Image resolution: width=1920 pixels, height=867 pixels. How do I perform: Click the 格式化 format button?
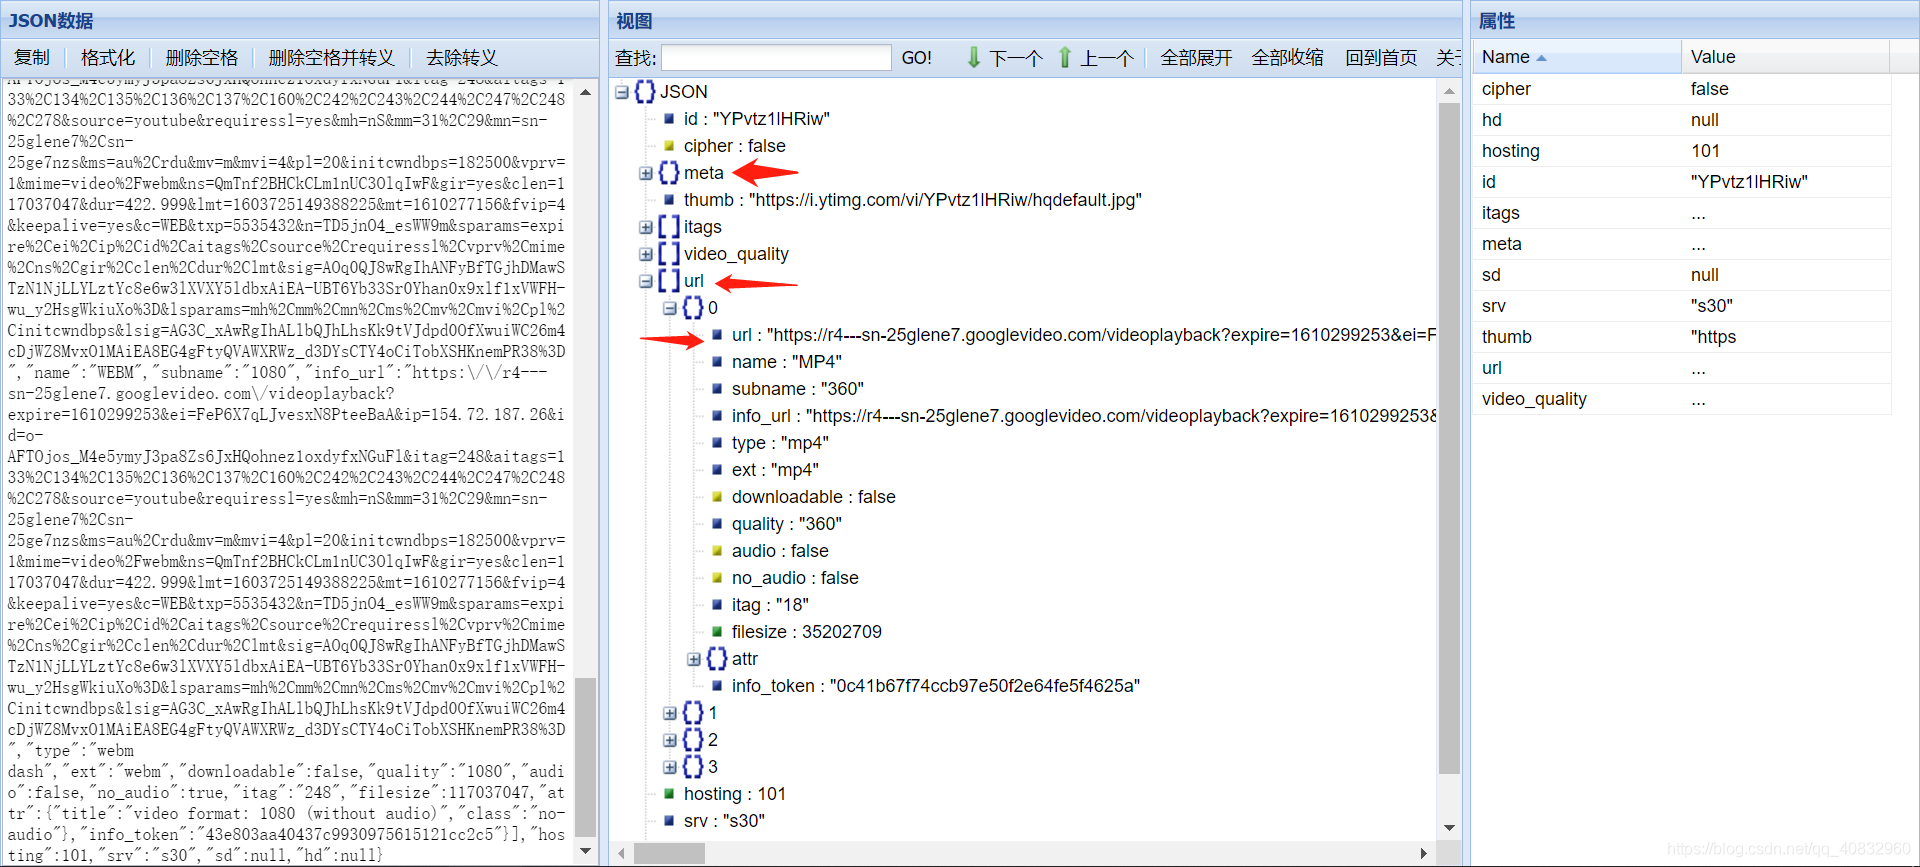click(108, 58)
